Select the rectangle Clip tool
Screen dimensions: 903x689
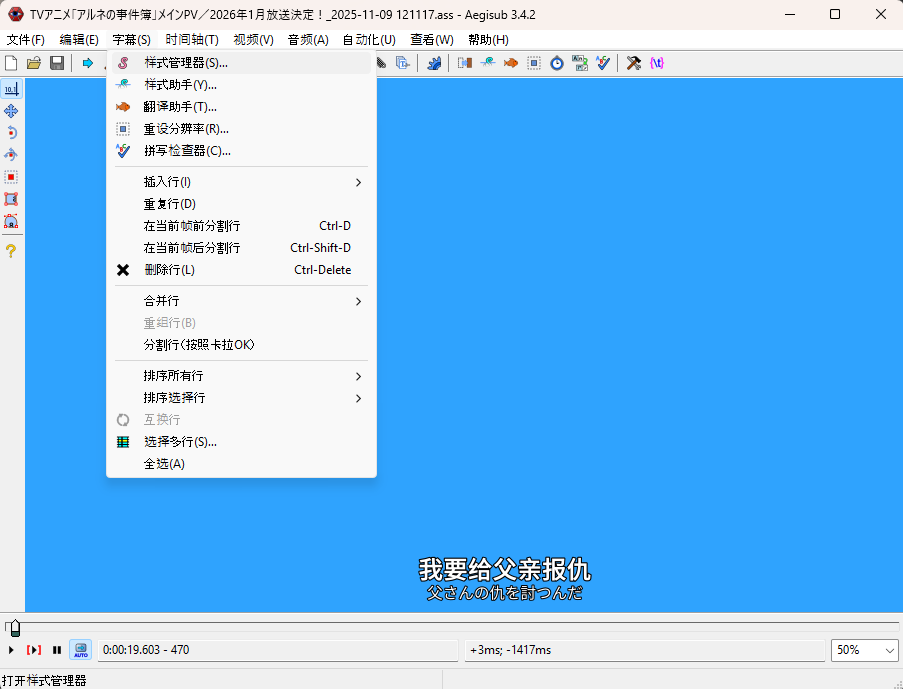click(x=11, y=199)
